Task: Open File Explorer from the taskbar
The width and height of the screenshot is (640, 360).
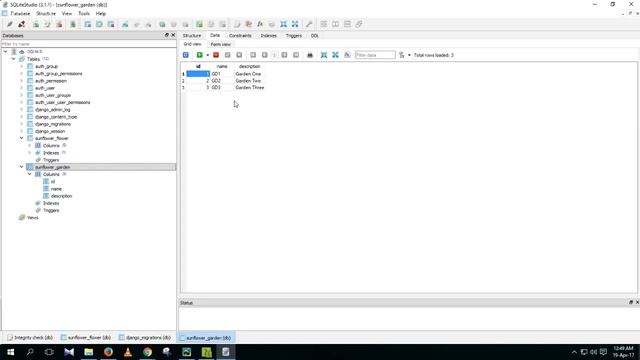Action: (x=89, y=352)
